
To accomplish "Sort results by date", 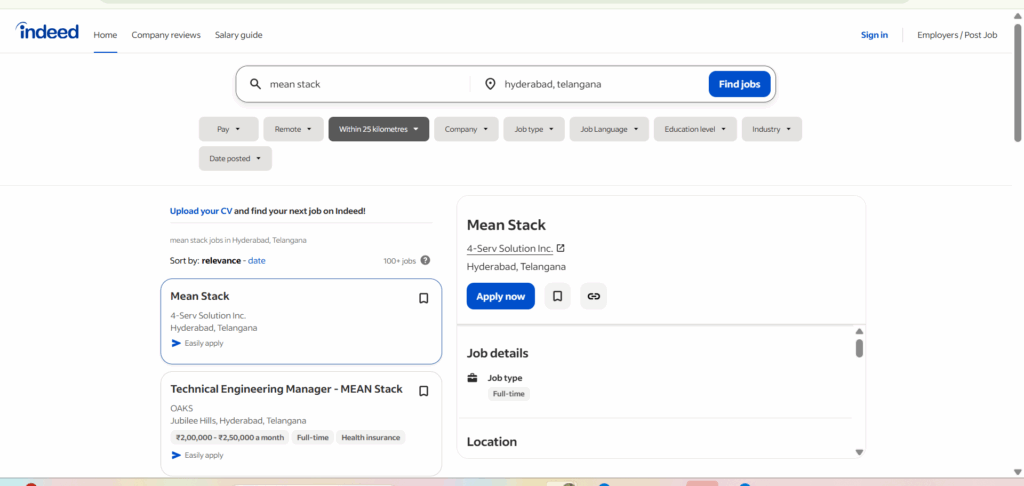I will (257, 260).
